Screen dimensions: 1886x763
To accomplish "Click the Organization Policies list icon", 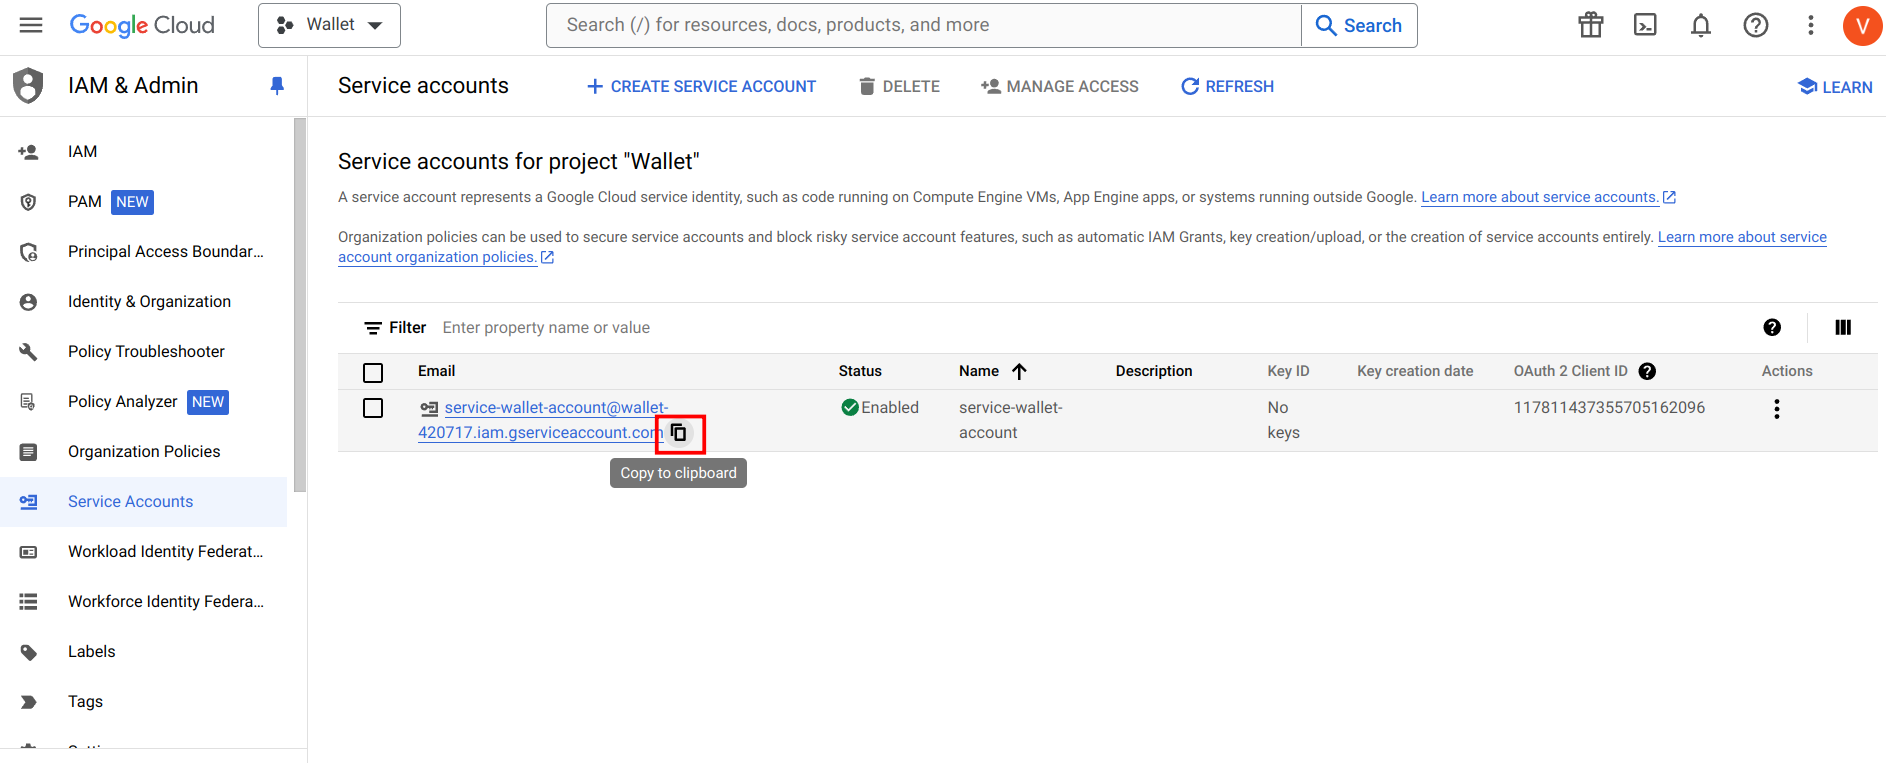I will (28, 452).
